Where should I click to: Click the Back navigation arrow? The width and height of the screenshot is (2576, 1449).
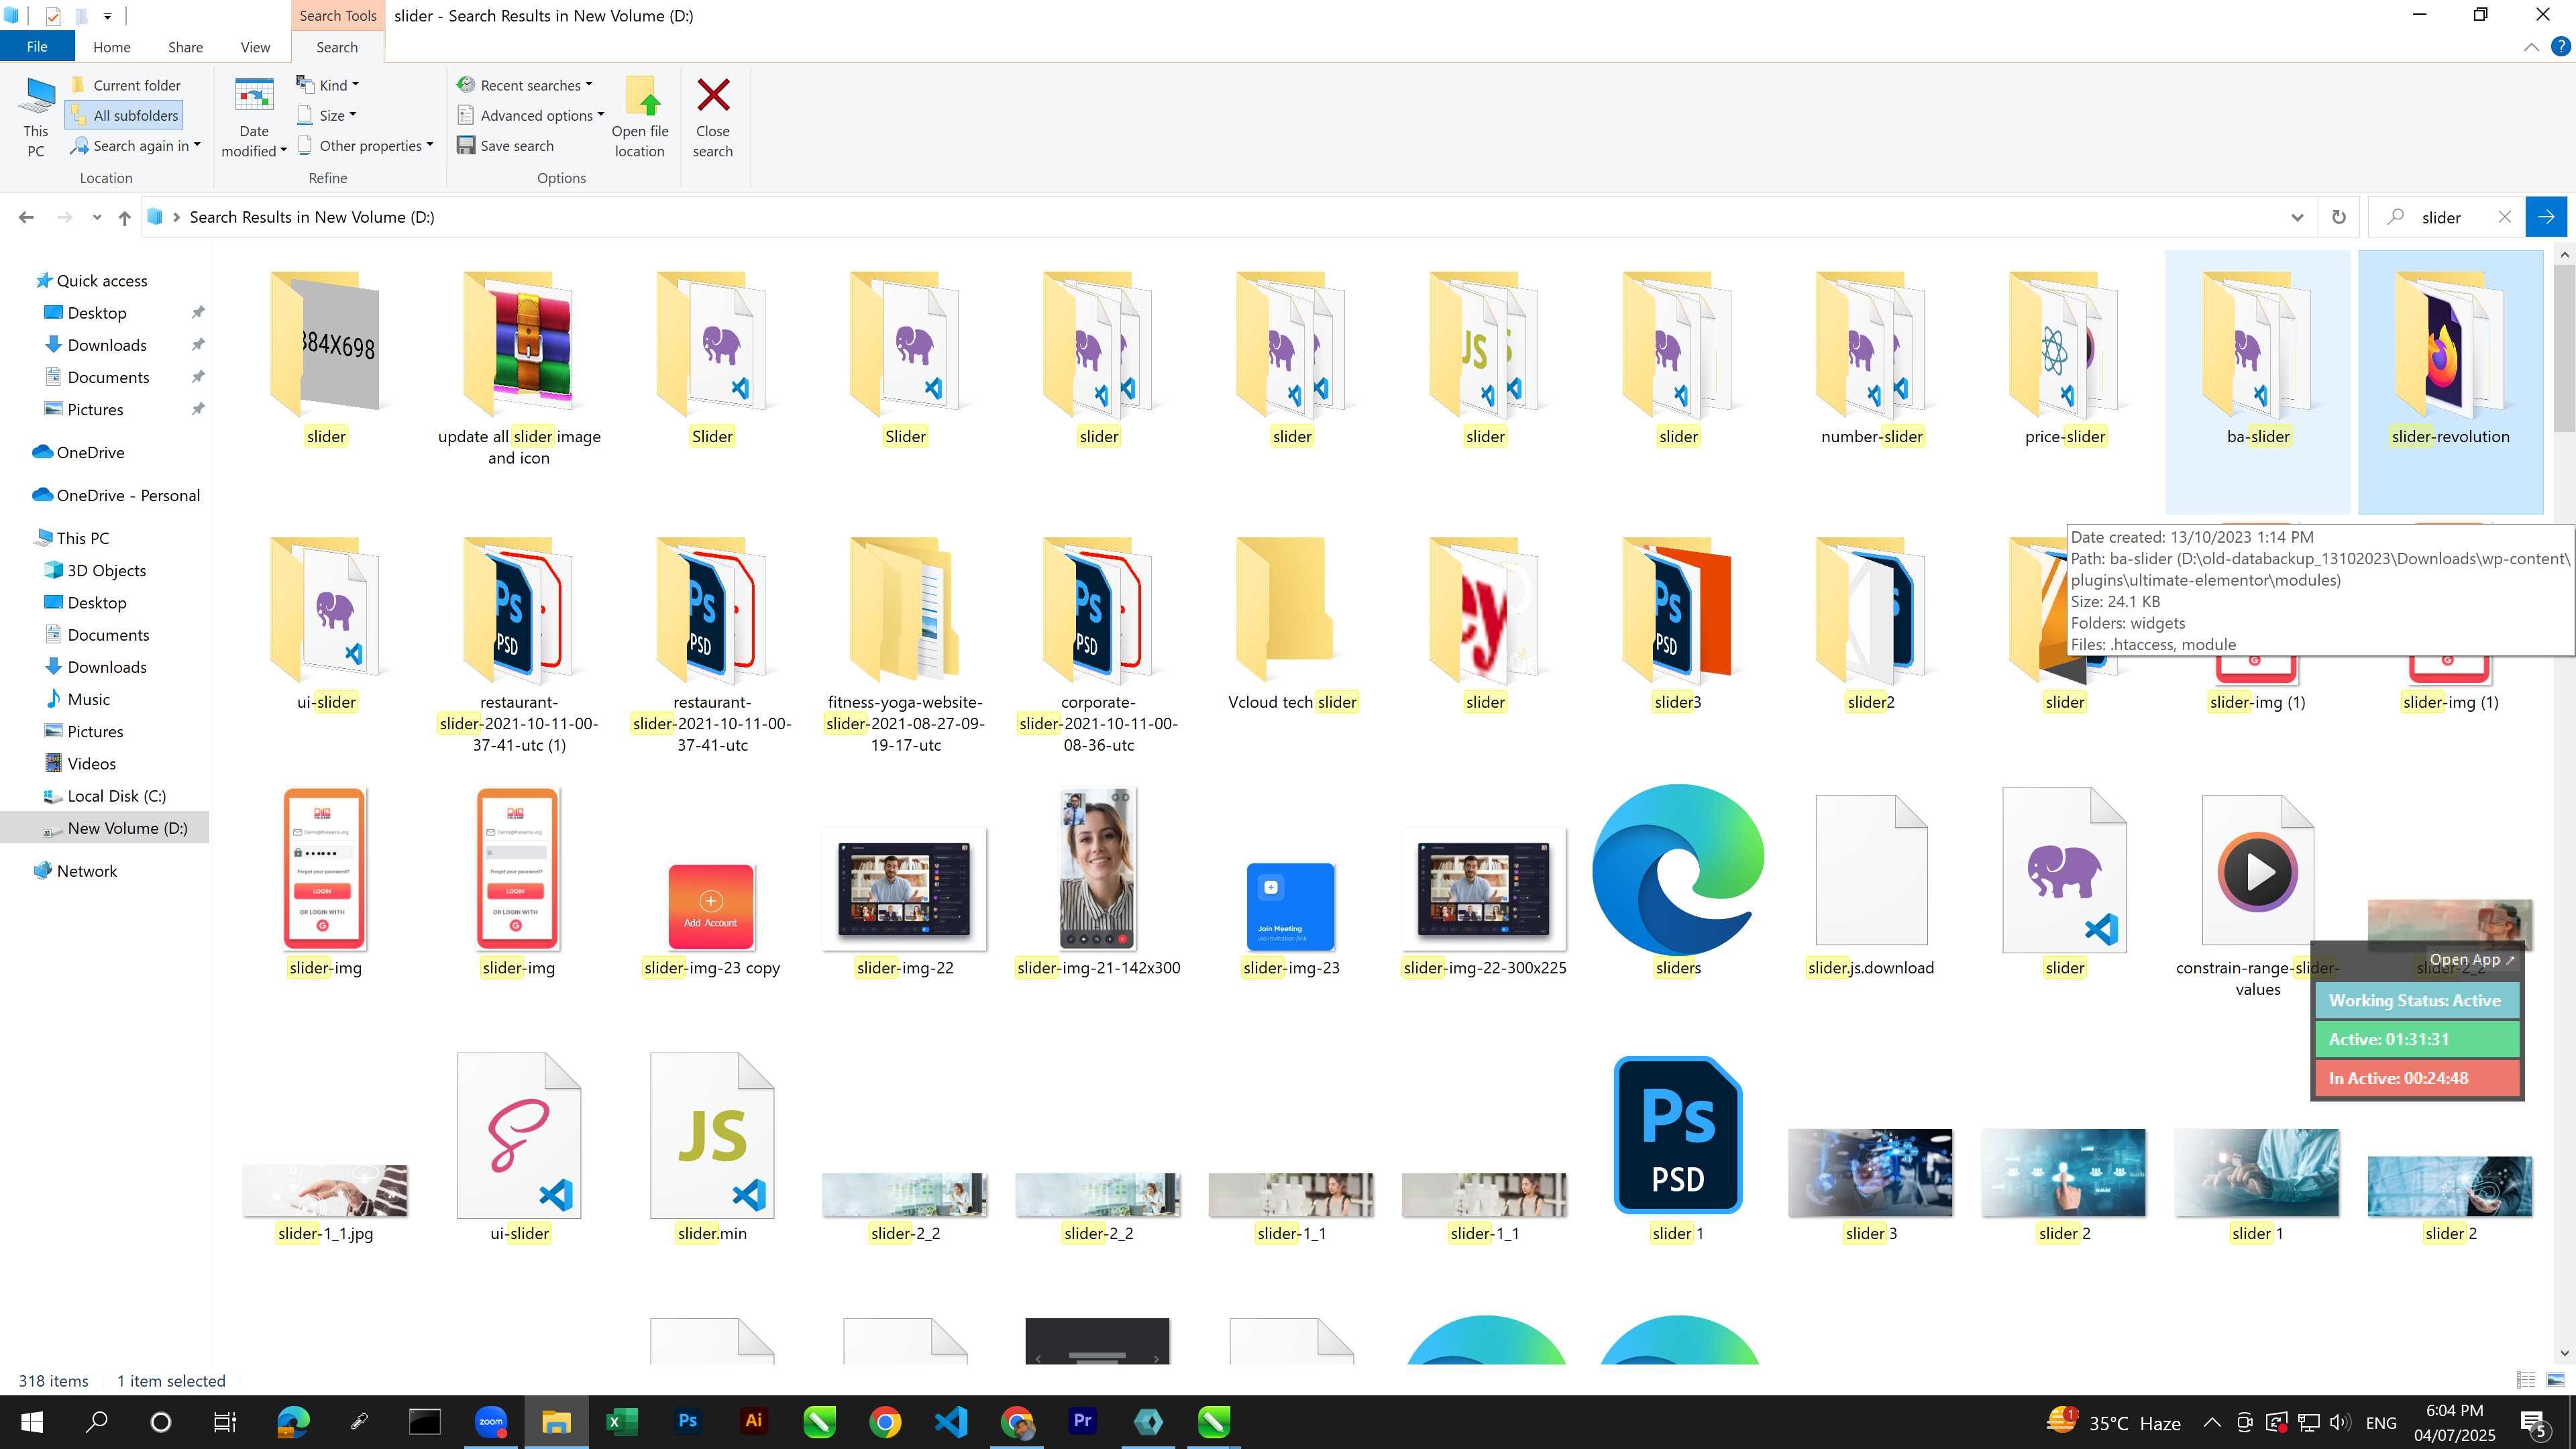pyautogui.click(x=27, y=217)
